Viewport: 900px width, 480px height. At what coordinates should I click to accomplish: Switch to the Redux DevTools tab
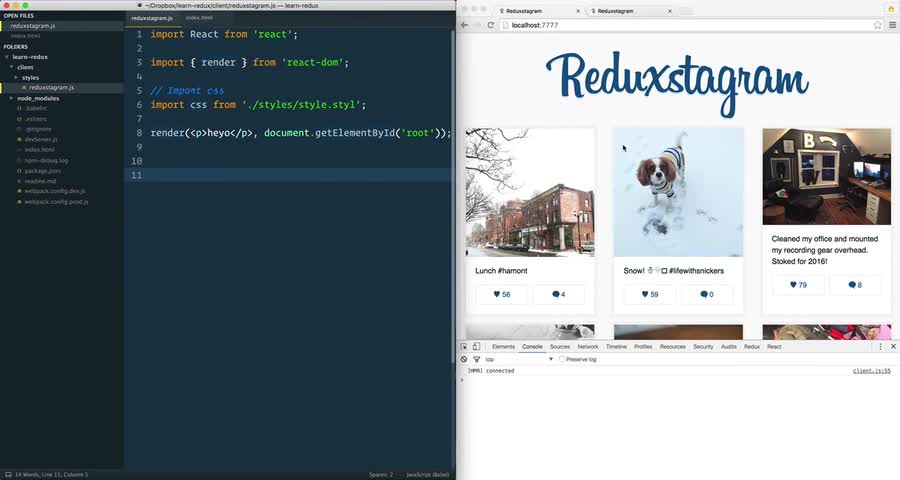752,347
